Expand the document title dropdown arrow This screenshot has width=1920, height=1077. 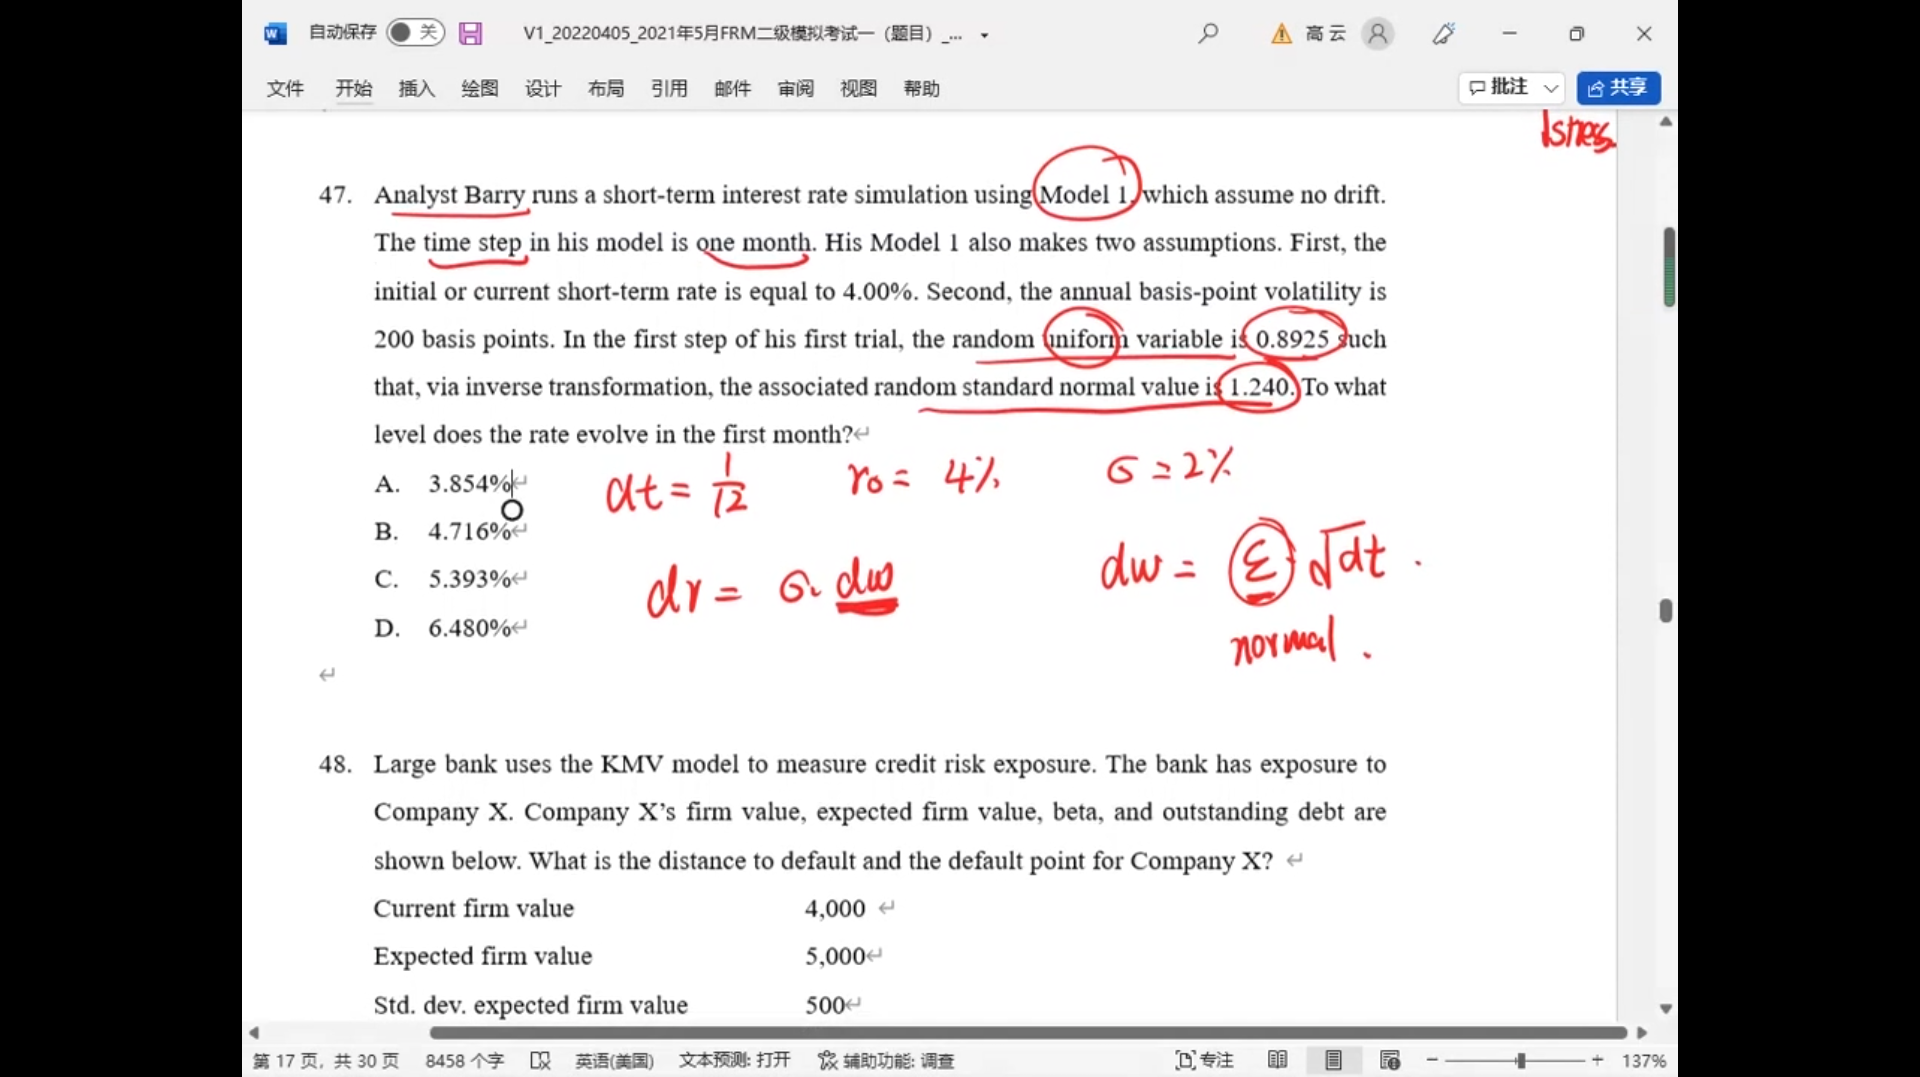(x=985, y=35)
